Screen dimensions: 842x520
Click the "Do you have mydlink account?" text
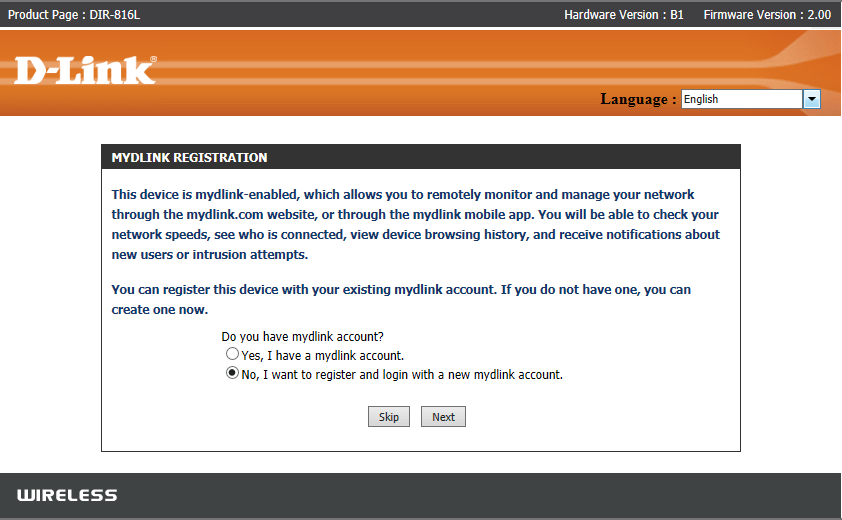302,337
